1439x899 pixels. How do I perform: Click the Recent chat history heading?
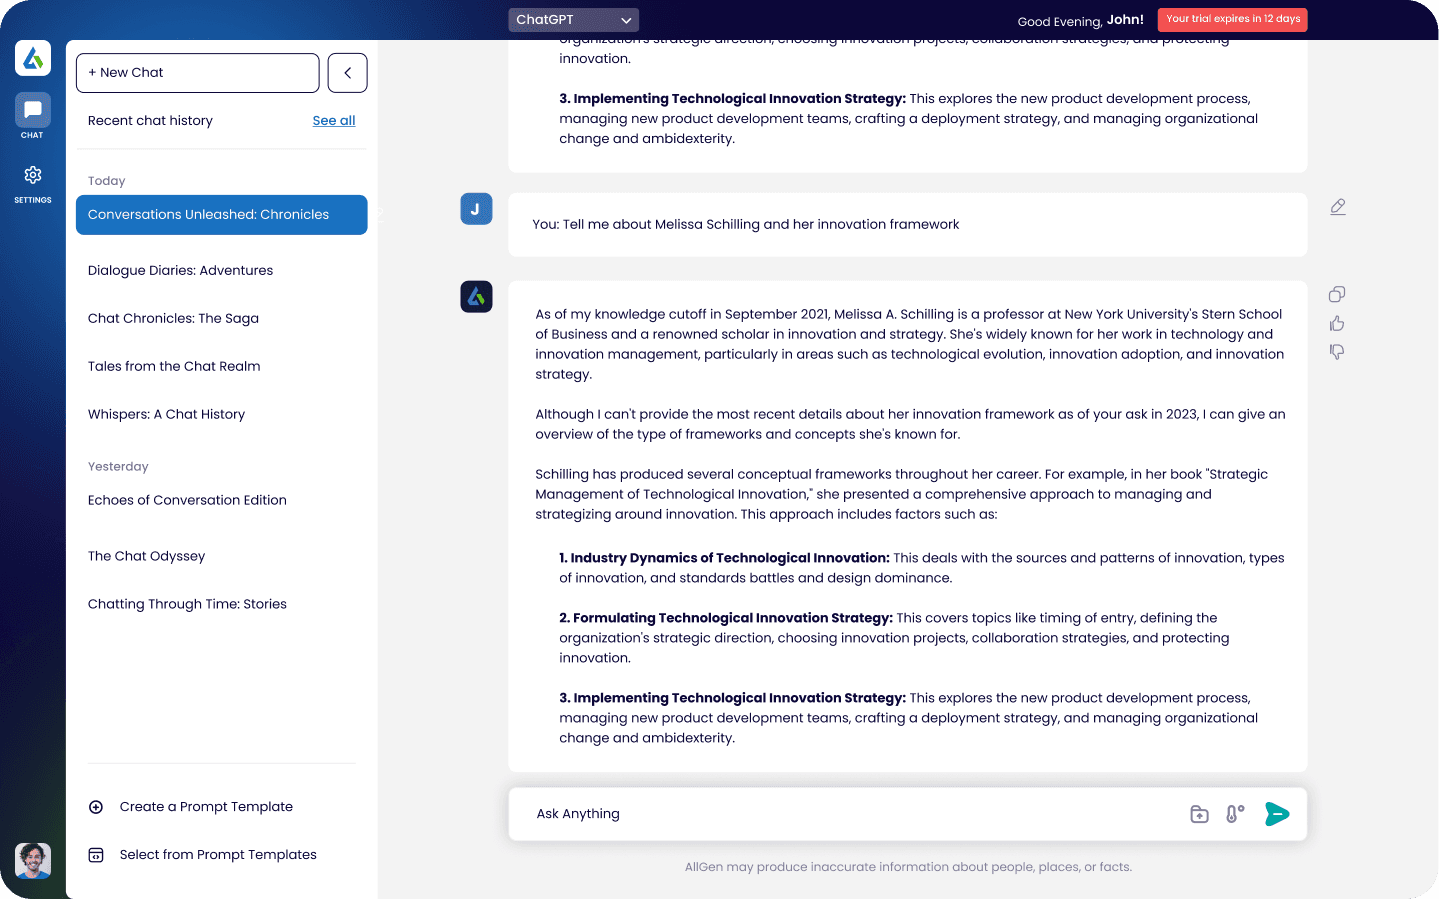150,121
